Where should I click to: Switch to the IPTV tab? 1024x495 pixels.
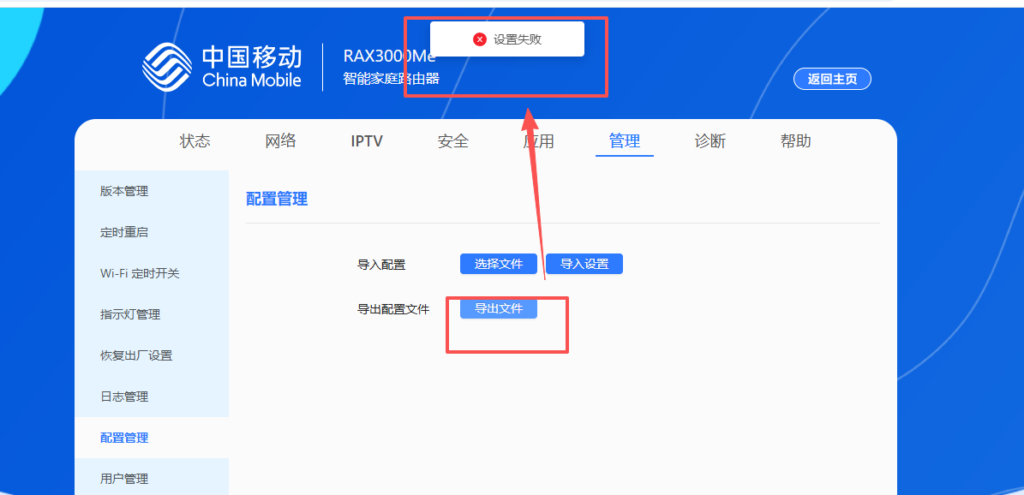pyautogui.click(x=366, y=141)
